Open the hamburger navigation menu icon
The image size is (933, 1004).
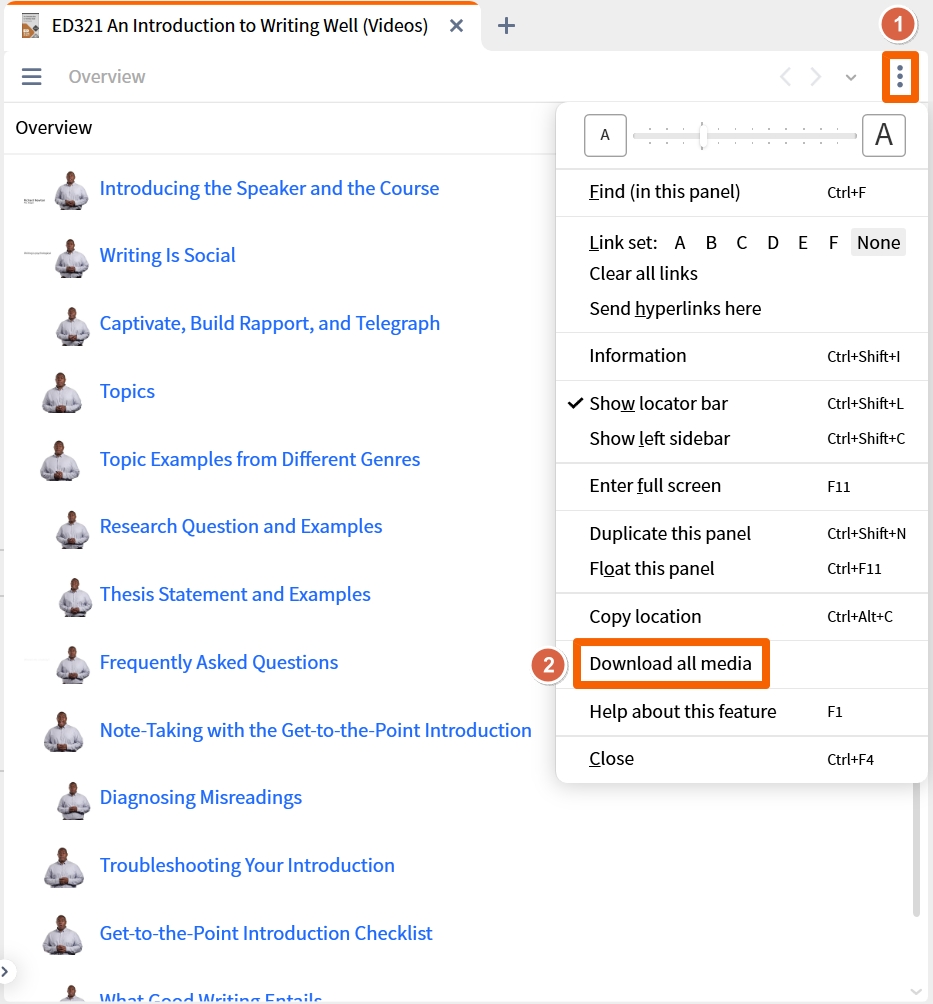tap(31, 77)
